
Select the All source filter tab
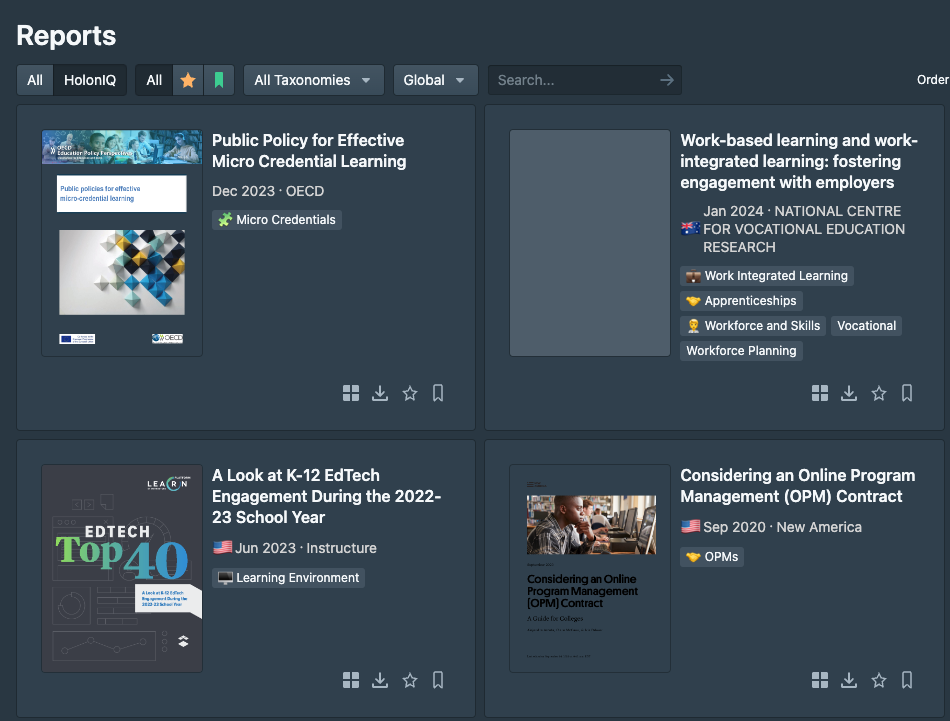point(35,80)
